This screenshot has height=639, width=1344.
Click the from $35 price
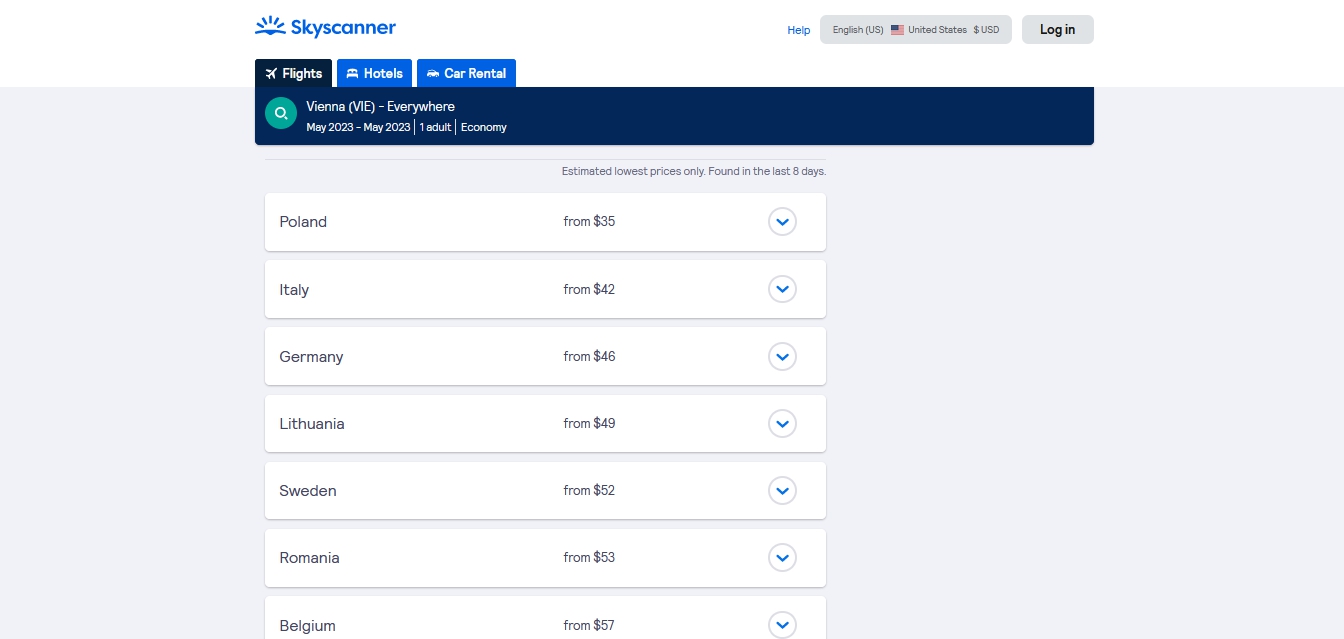point(589,222)
